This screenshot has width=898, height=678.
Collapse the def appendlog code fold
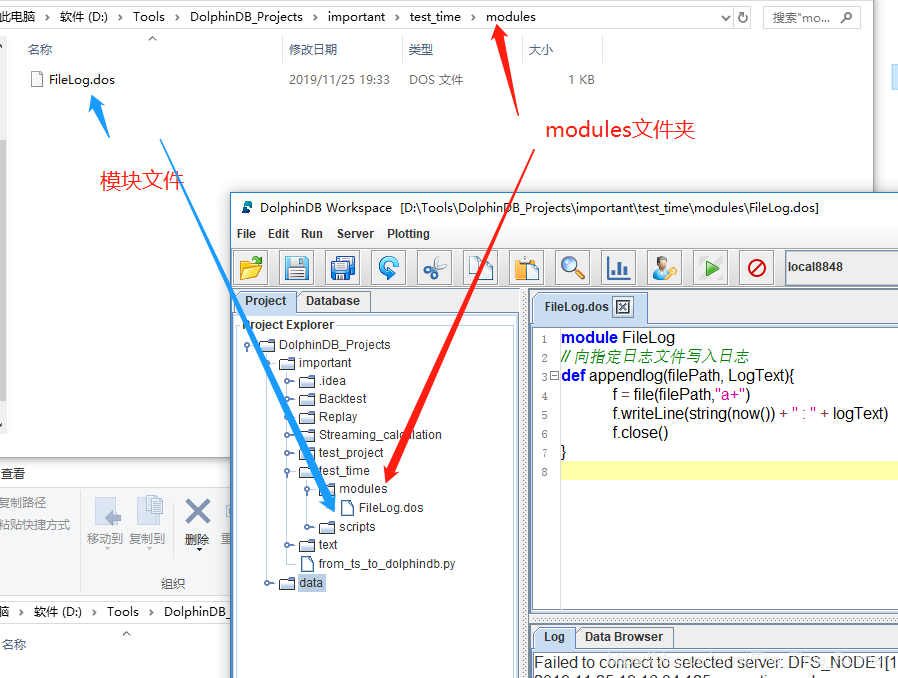554,376
